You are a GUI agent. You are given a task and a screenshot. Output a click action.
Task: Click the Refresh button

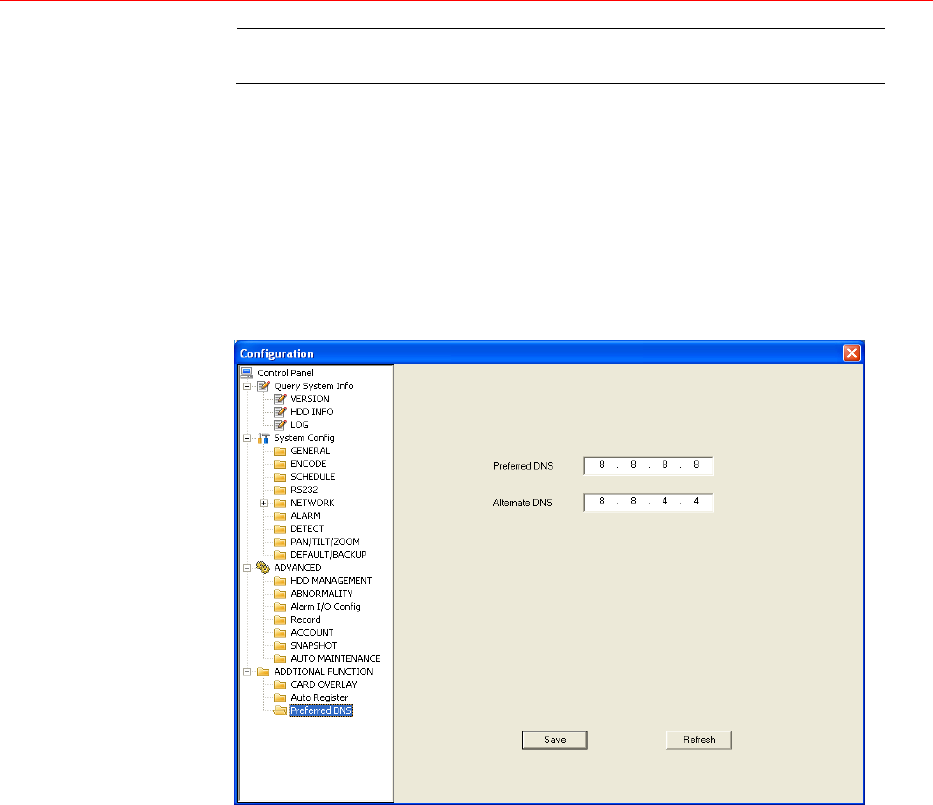(x=699, y=740)
